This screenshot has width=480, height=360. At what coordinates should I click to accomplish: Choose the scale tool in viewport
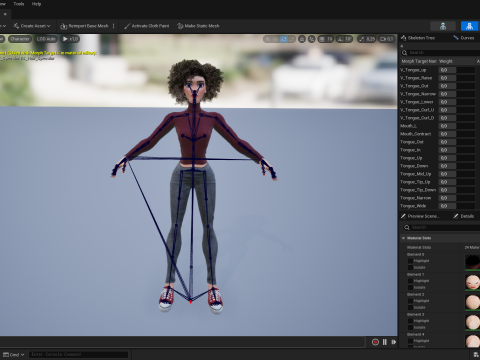(292, 39)
